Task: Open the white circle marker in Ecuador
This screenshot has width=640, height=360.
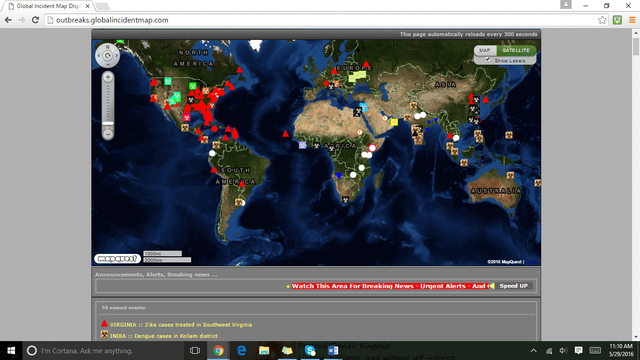Action: 212,153
